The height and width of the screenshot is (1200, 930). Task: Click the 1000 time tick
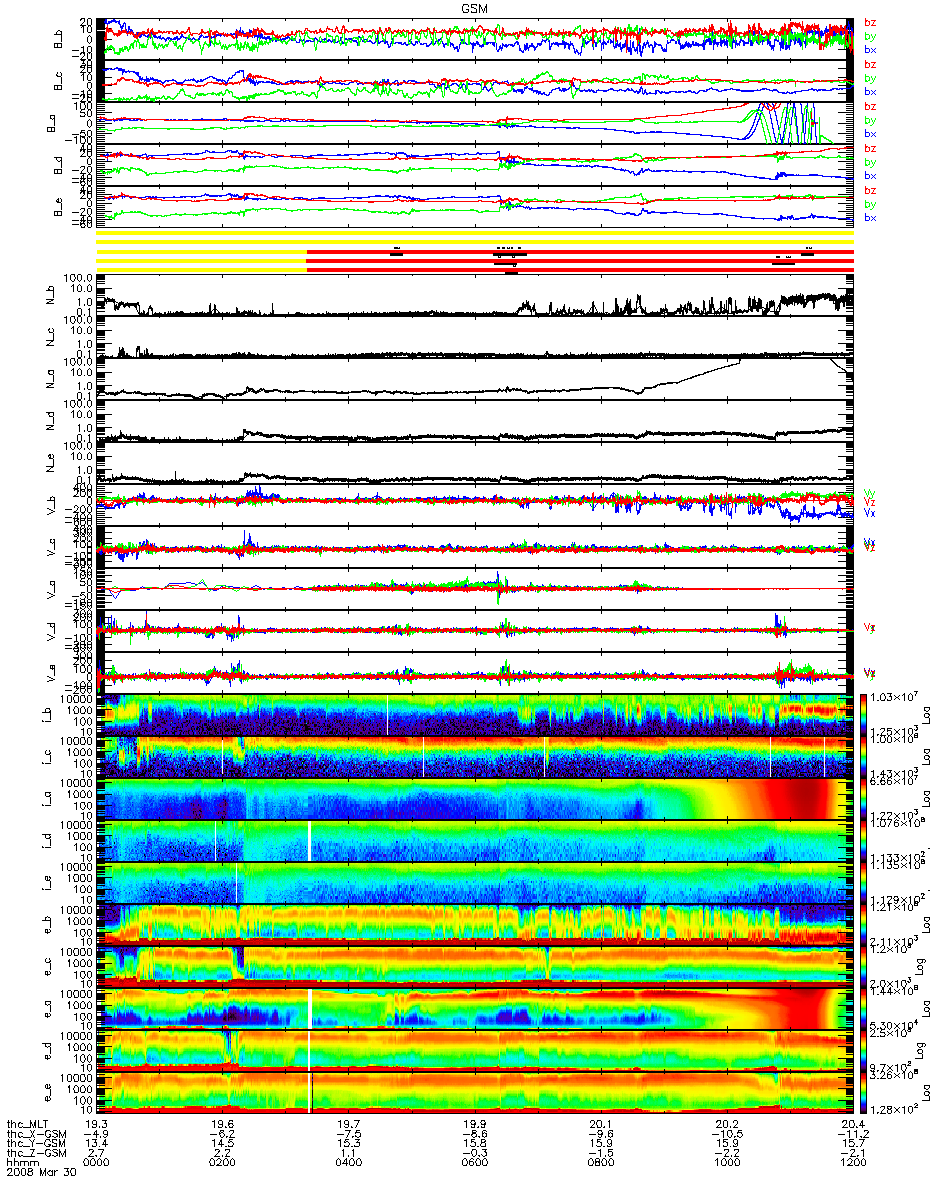pyautogui.click(x=729, y=1164)
